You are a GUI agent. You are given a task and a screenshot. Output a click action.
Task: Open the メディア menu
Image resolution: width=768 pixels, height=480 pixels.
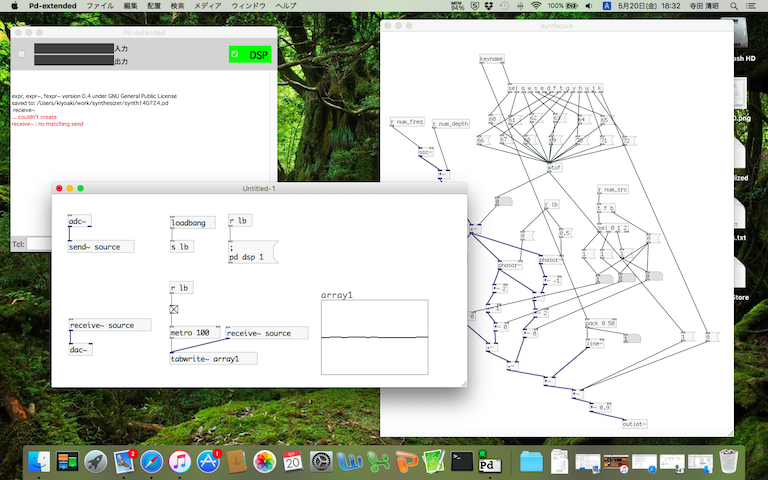(208, 6)
